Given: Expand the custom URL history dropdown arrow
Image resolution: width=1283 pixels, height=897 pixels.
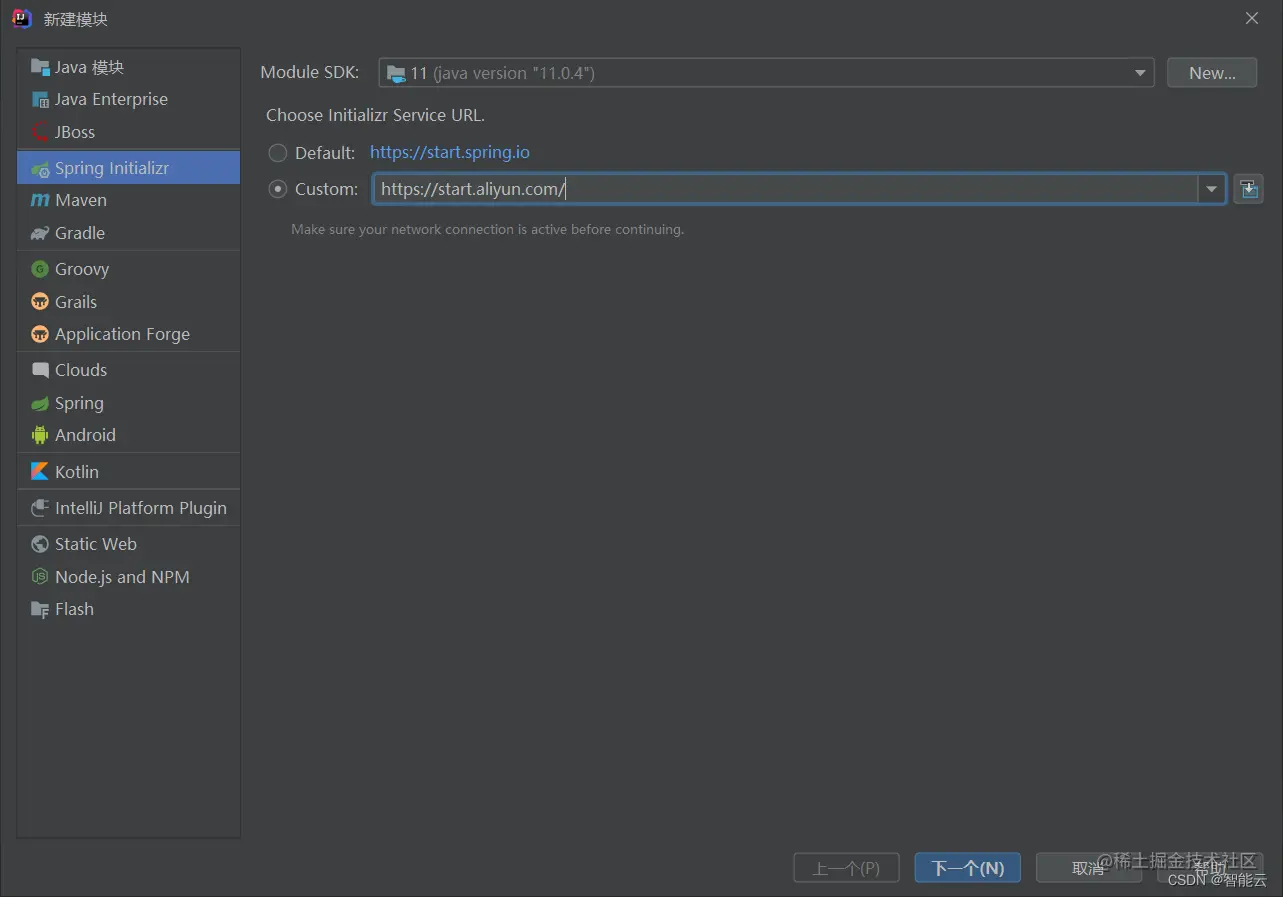Looking at the screenshot, I should tap(1212, 189).
